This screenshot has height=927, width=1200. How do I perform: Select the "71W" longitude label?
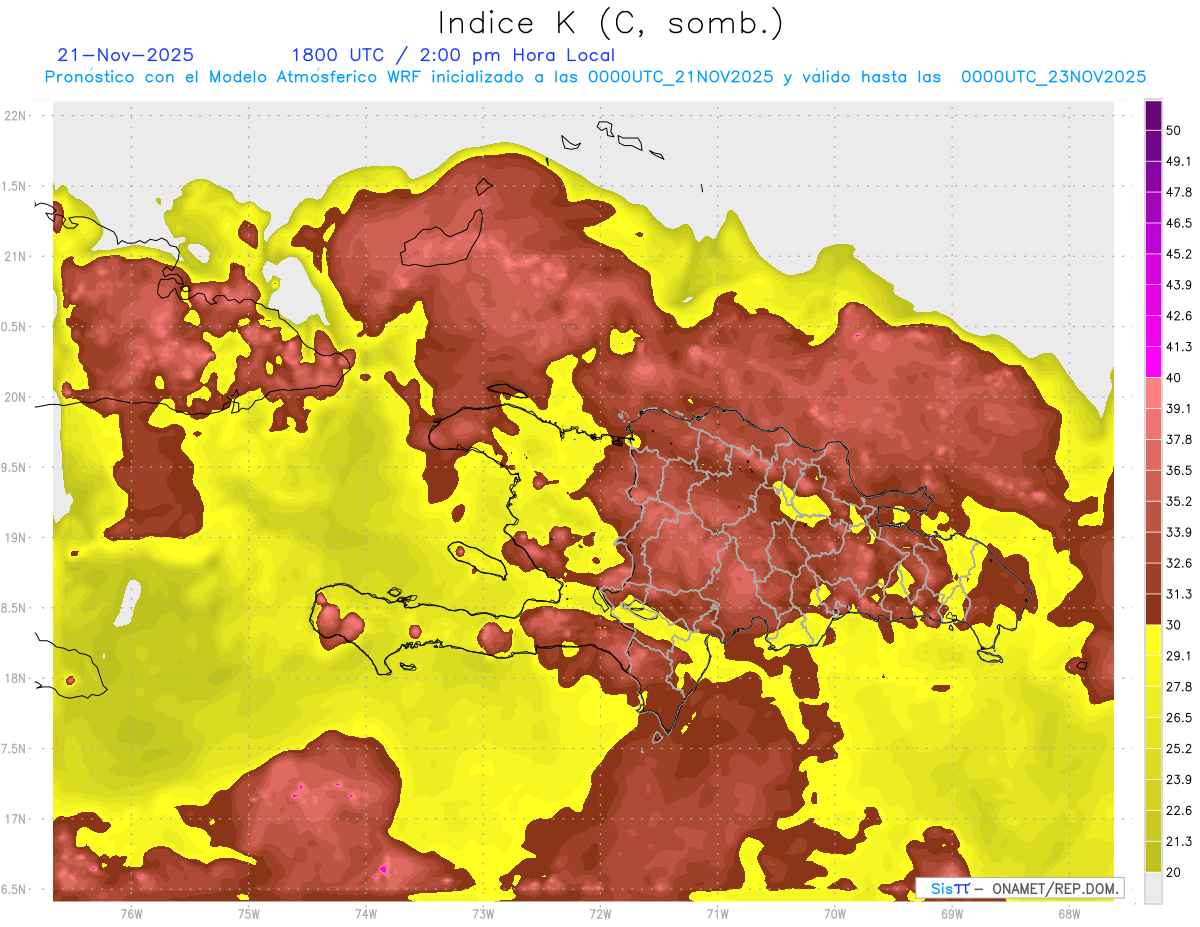(717, 914)
